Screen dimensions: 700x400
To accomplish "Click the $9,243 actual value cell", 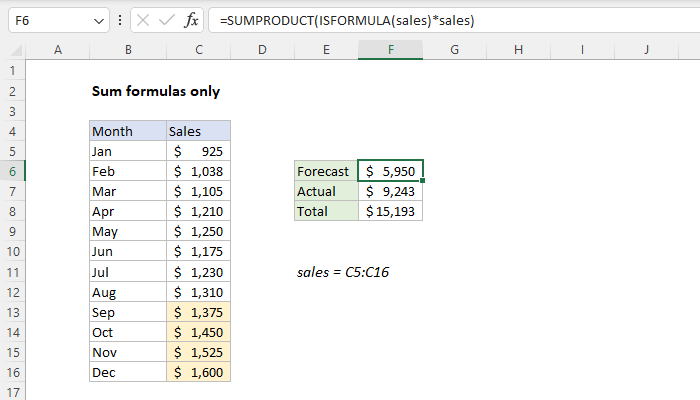I will coord(391,192).
